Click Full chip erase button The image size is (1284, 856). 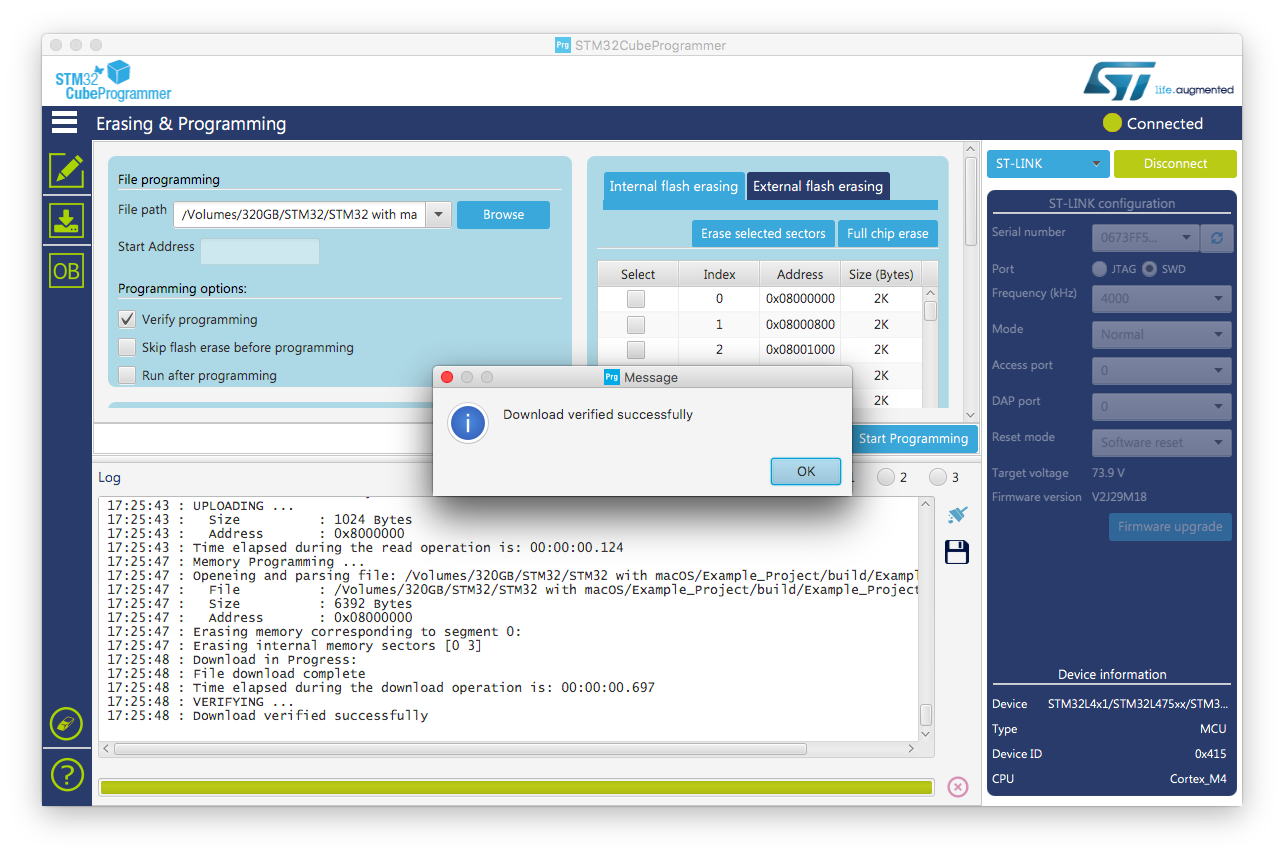click(888, 233)
